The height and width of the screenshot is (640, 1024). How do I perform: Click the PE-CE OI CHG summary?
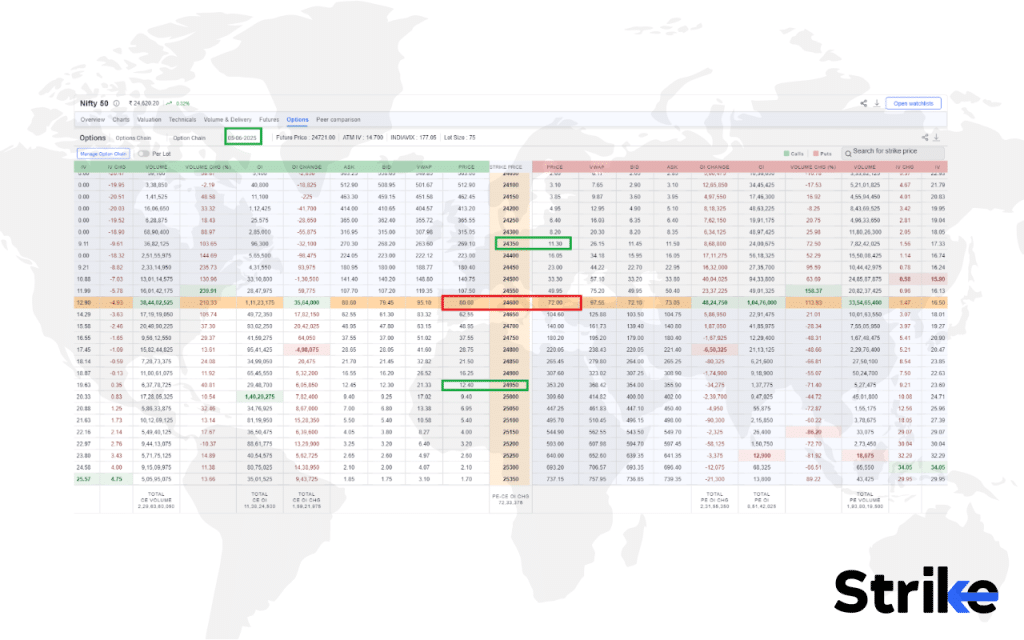(510, 500)
